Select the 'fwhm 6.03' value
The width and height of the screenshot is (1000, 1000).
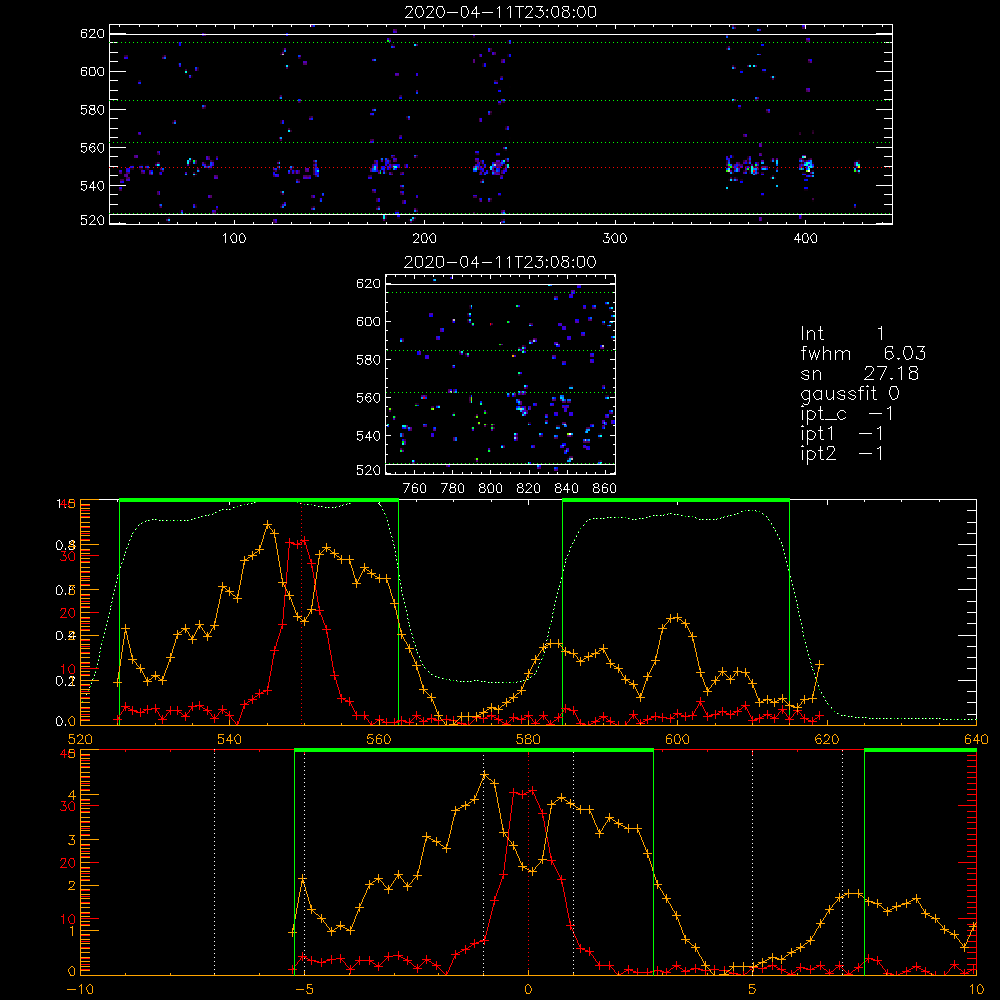click(x=863, y=353)
